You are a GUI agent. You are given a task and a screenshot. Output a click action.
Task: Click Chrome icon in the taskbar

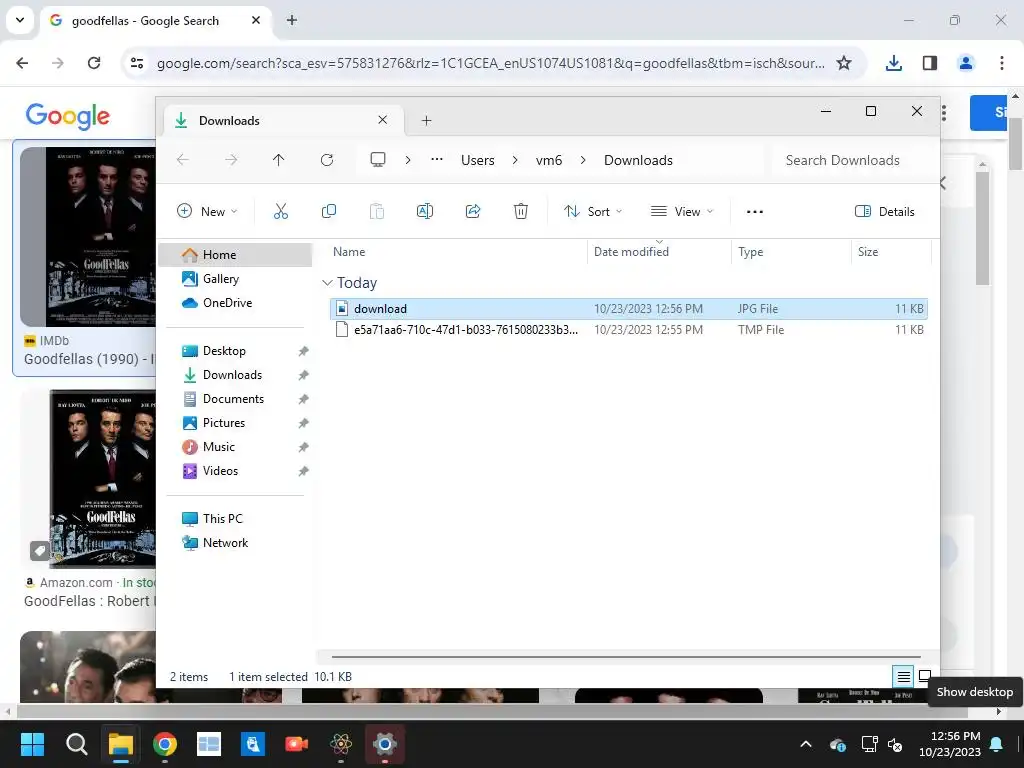pos(165,744)
